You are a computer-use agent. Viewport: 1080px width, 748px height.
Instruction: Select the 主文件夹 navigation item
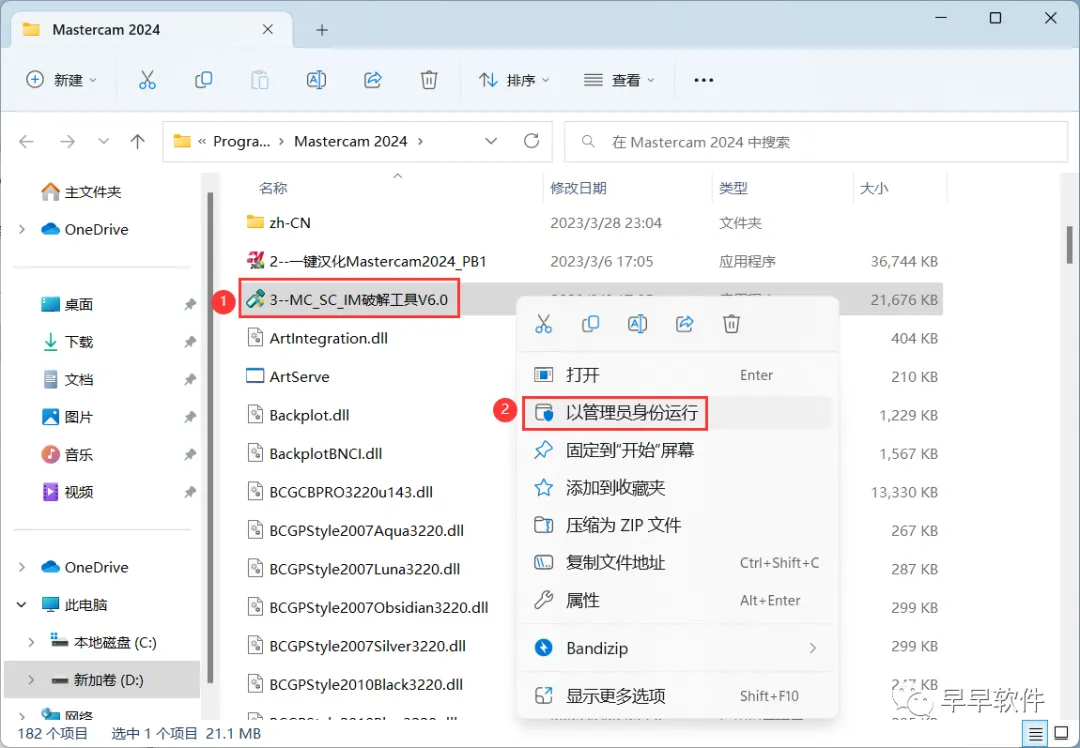pyautogui.click(x=81, y=191)
